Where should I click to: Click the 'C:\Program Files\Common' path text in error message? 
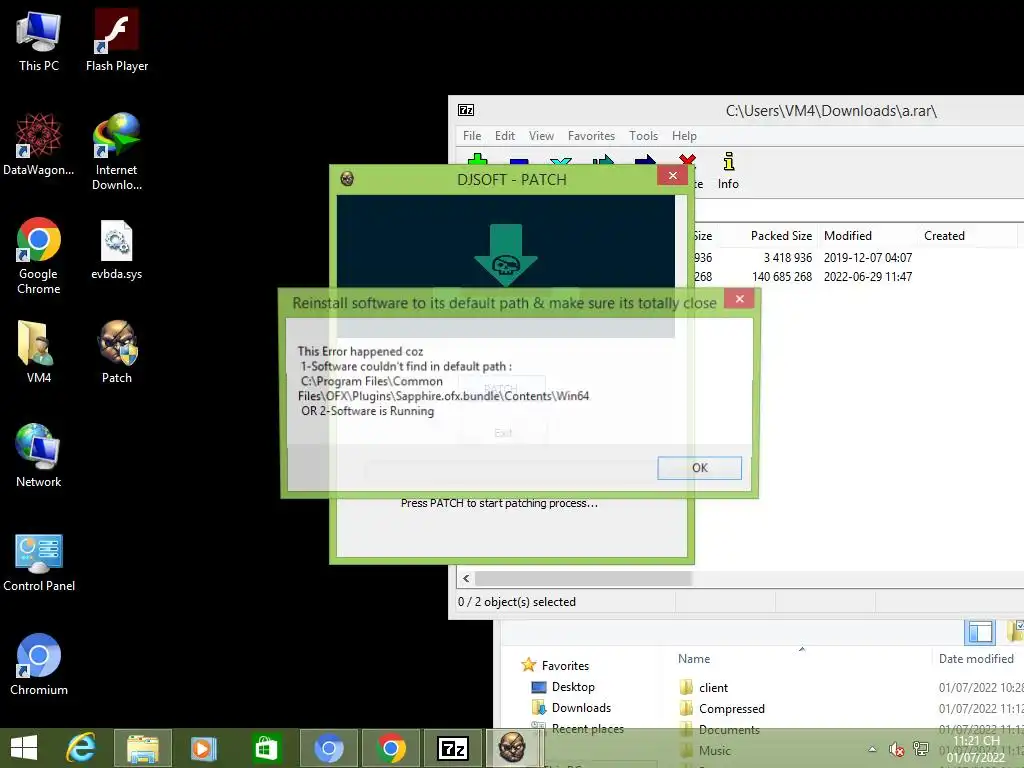372,381
